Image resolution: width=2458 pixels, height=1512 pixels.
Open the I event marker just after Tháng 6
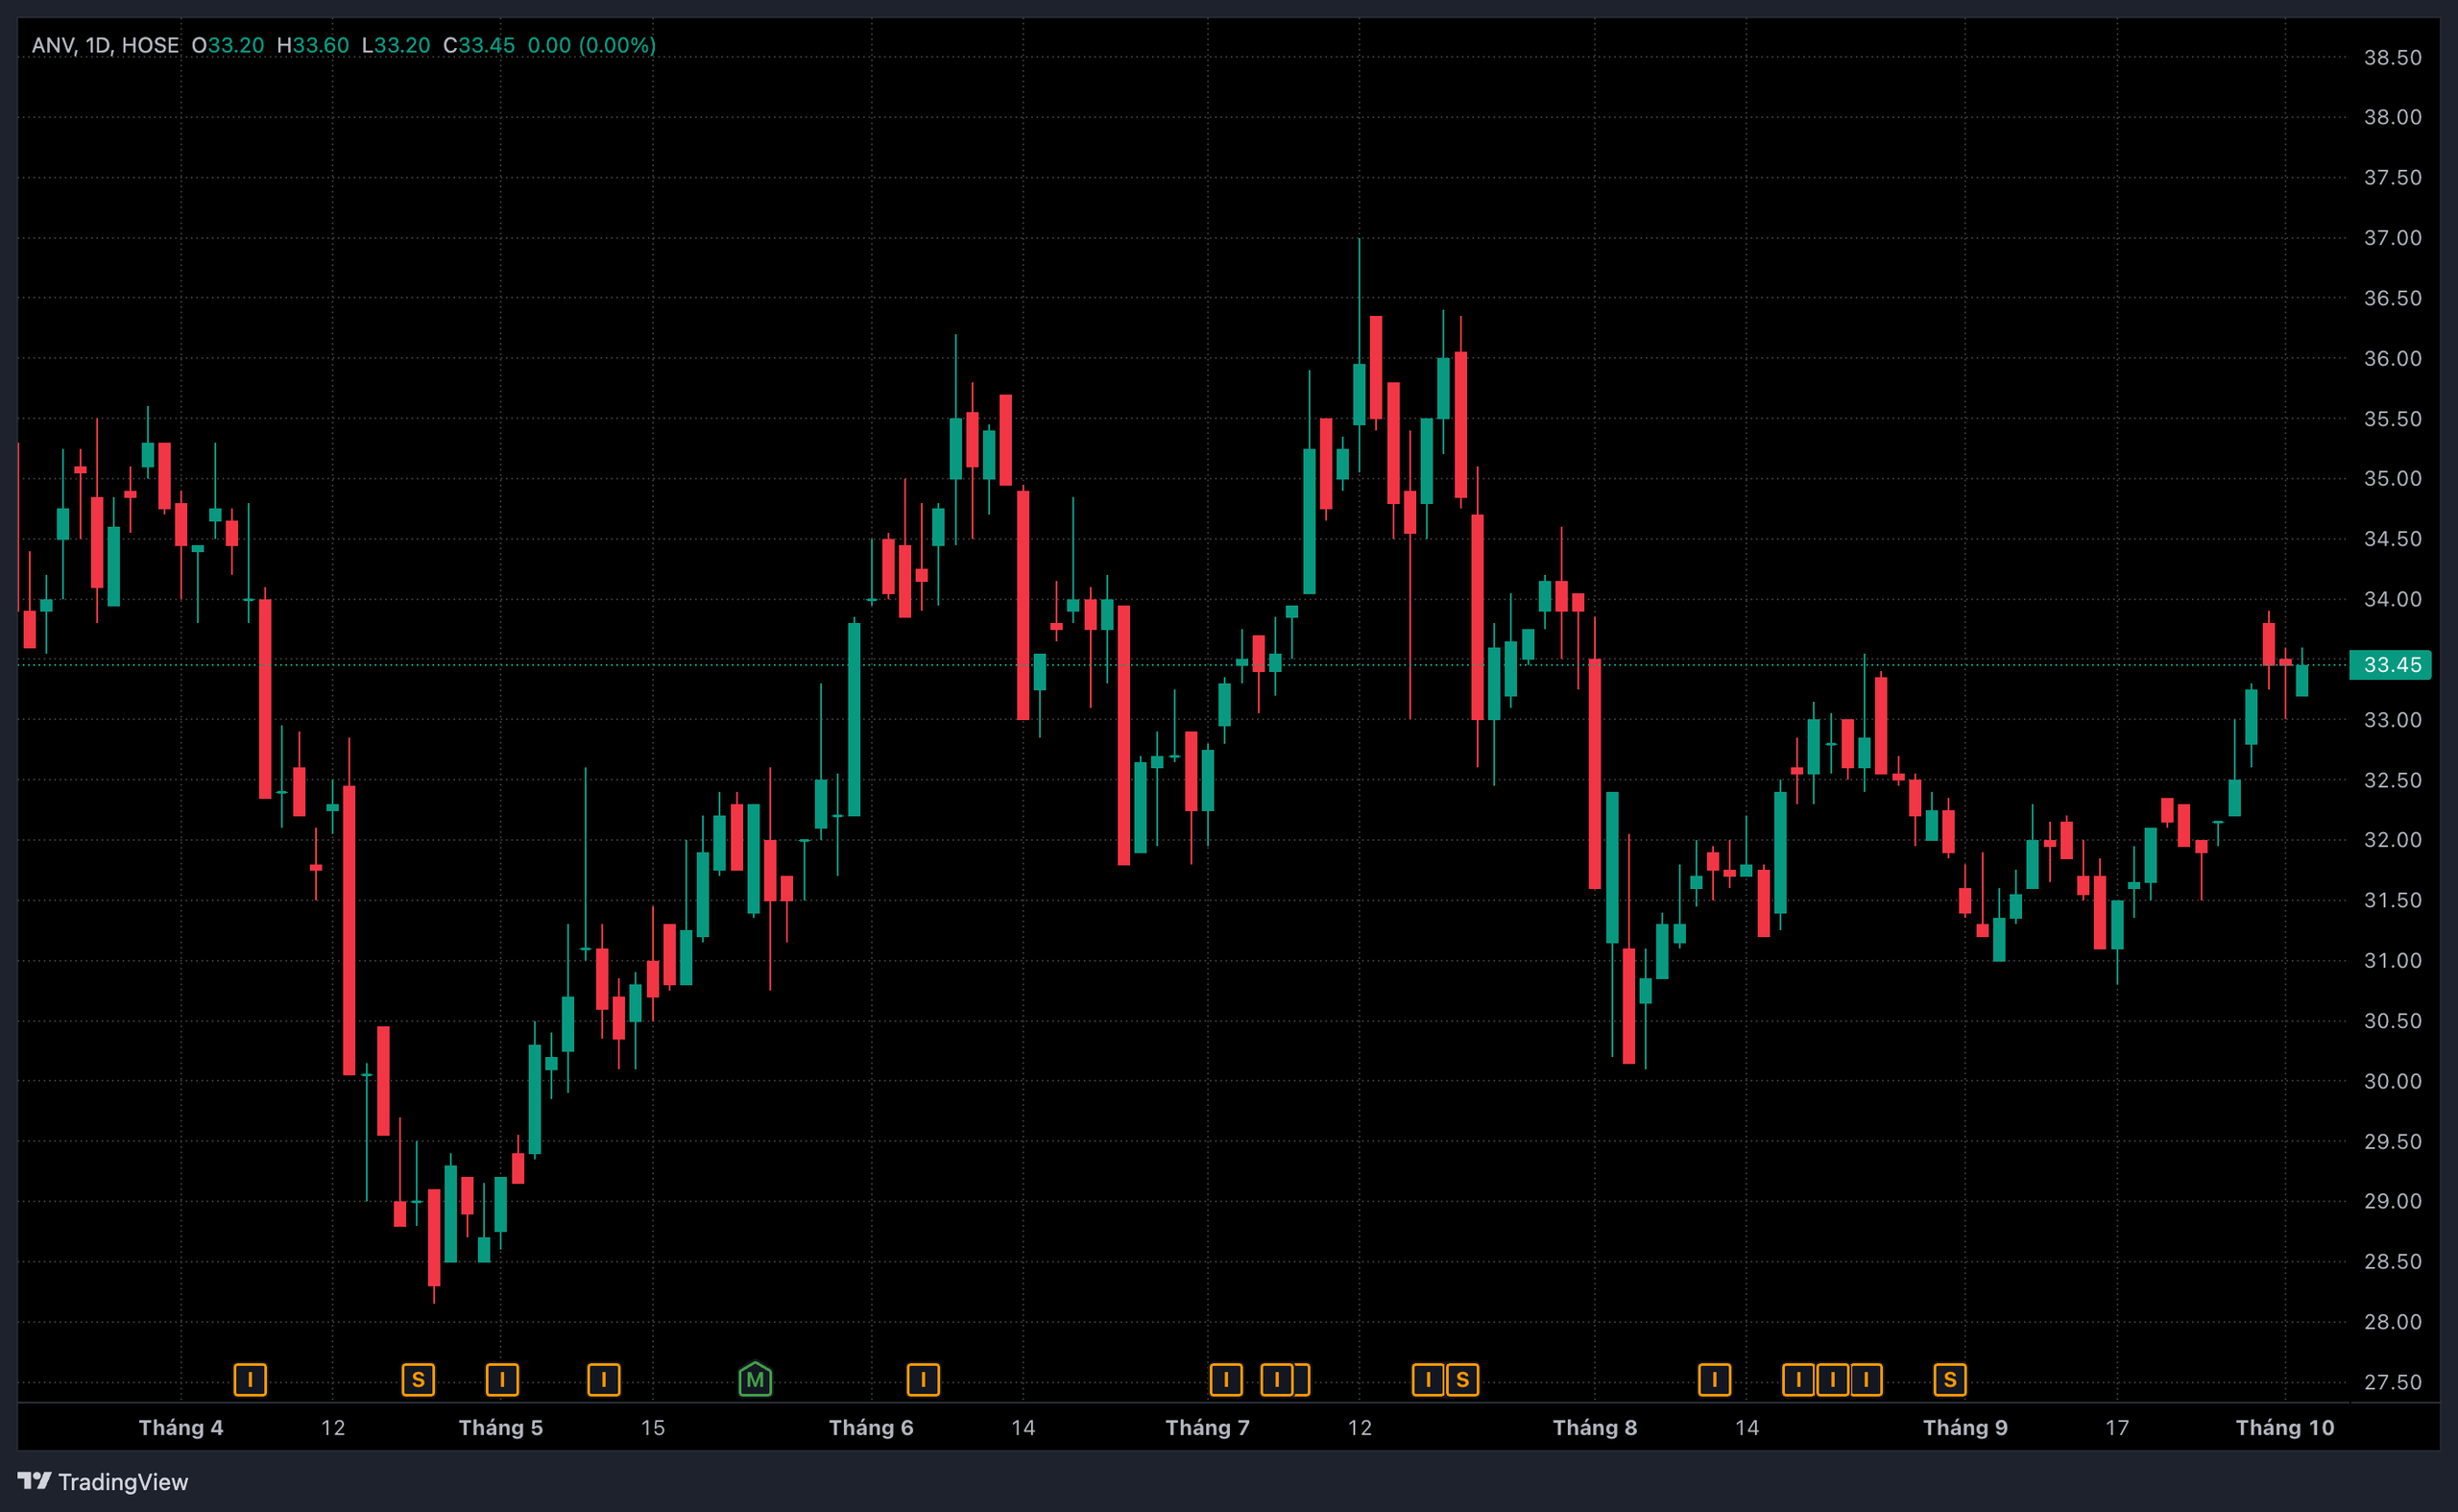(923, 1380)
